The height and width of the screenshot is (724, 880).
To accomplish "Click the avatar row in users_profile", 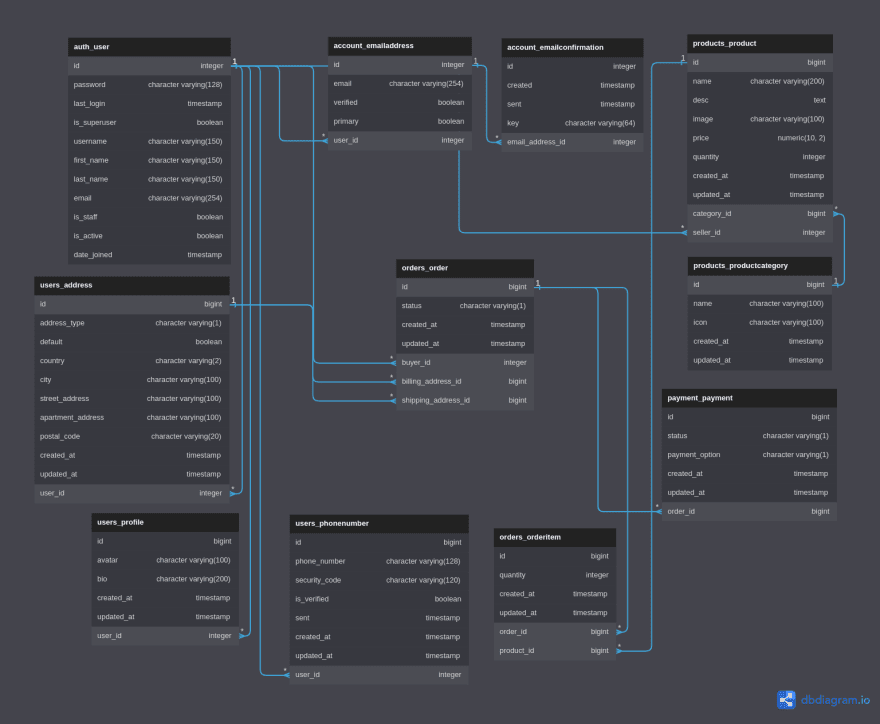I will pyautogui.click(x=165, y=561).
